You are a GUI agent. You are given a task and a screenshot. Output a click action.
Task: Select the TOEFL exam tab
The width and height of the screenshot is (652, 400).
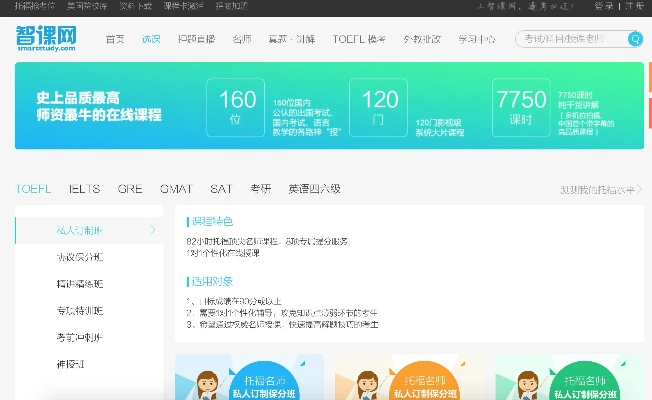click(x=33, y=189)
